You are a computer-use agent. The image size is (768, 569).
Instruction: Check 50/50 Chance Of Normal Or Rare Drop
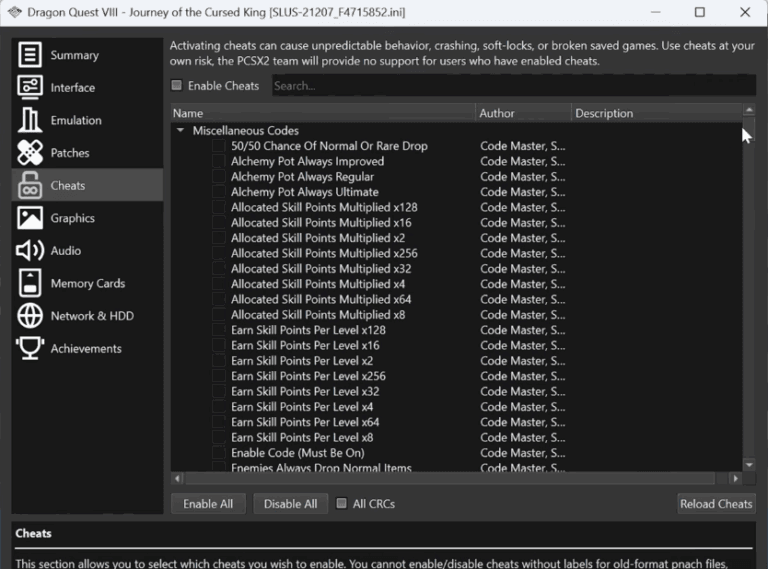tap(219, 146)
